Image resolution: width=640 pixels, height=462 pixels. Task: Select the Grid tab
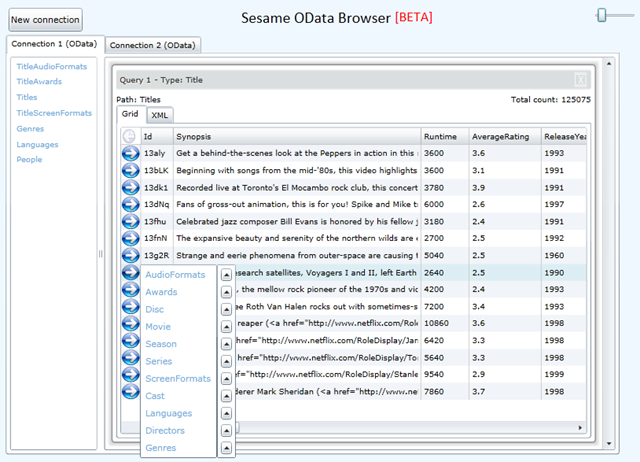[130, 114]
